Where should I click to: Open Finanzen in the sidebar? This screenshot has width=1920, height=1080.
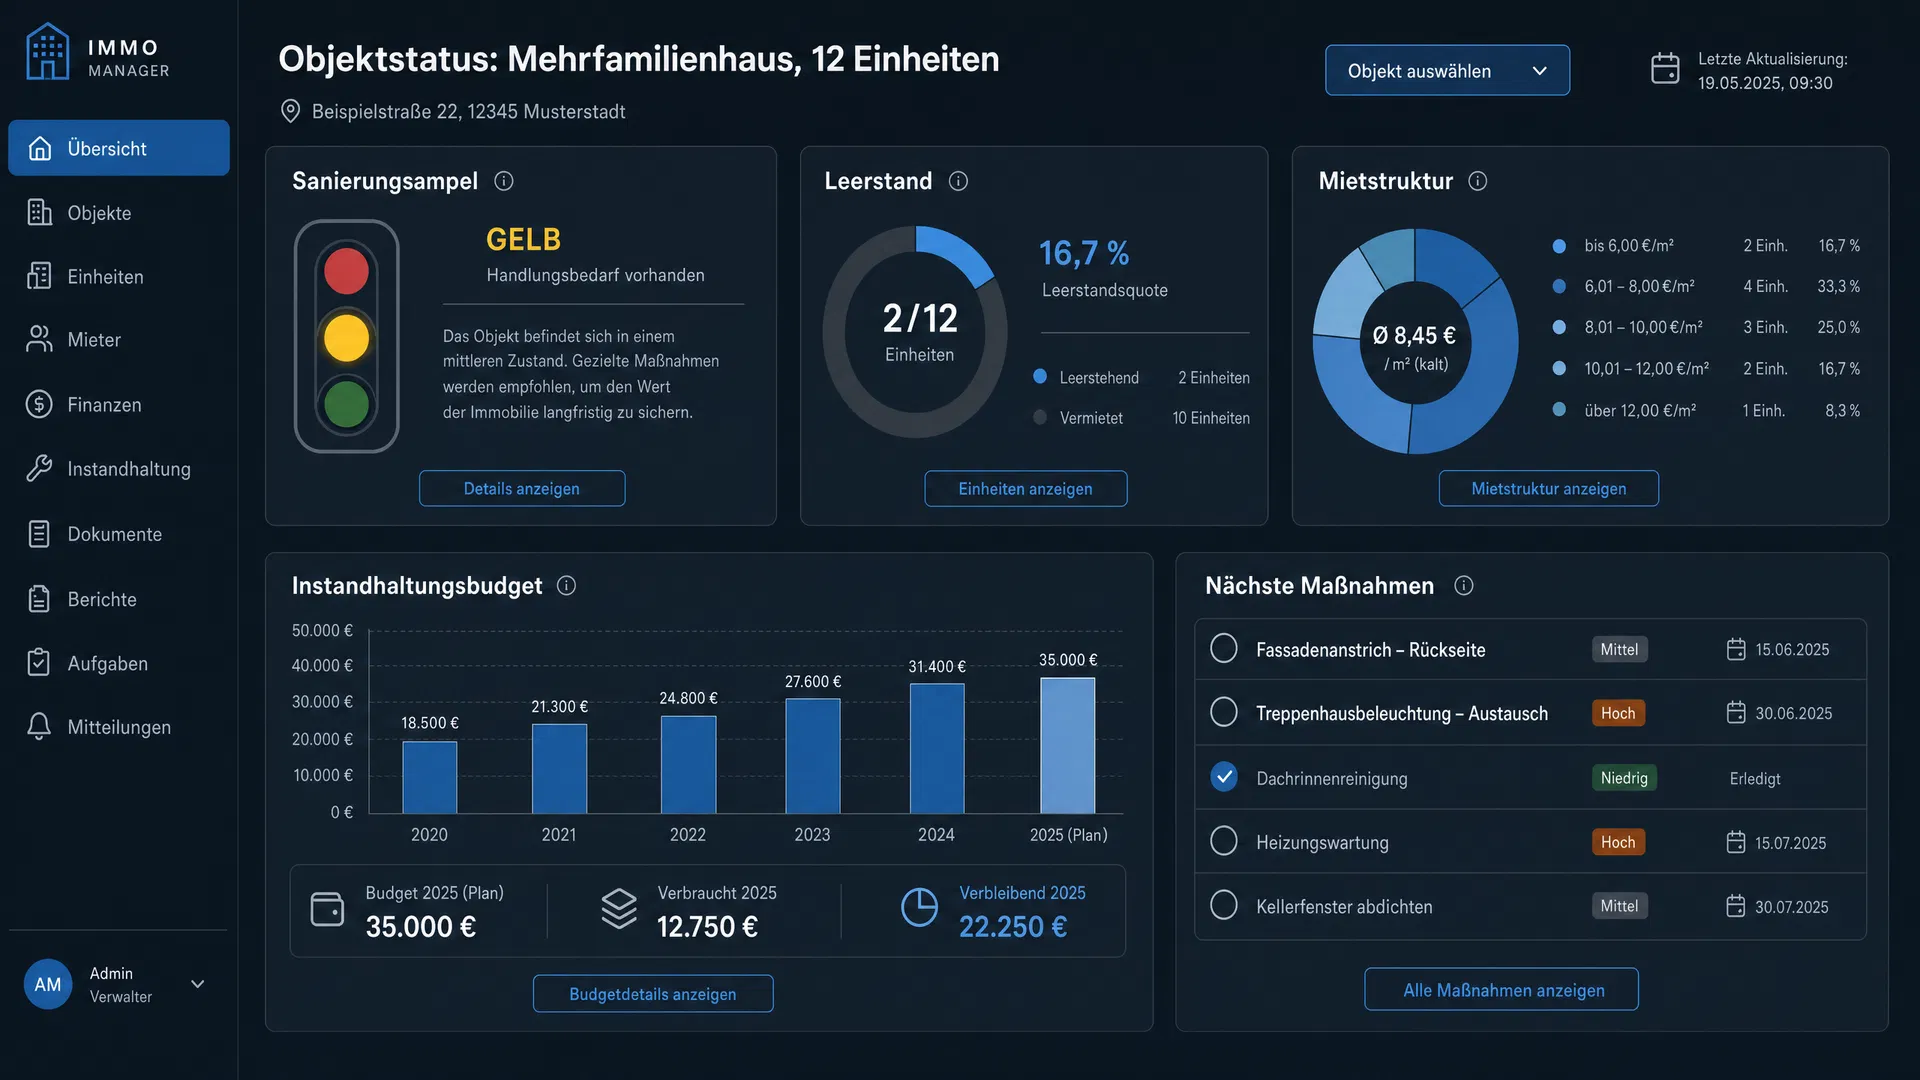tap(119, 405)
